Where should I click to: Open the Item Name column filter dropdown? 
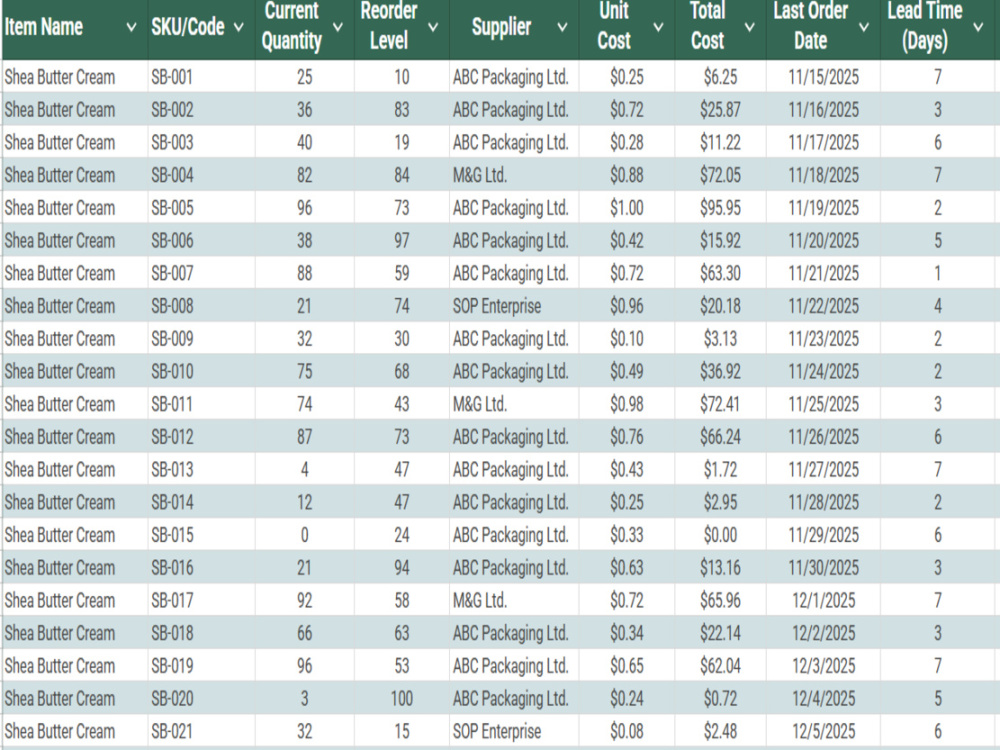pos(131,27)
